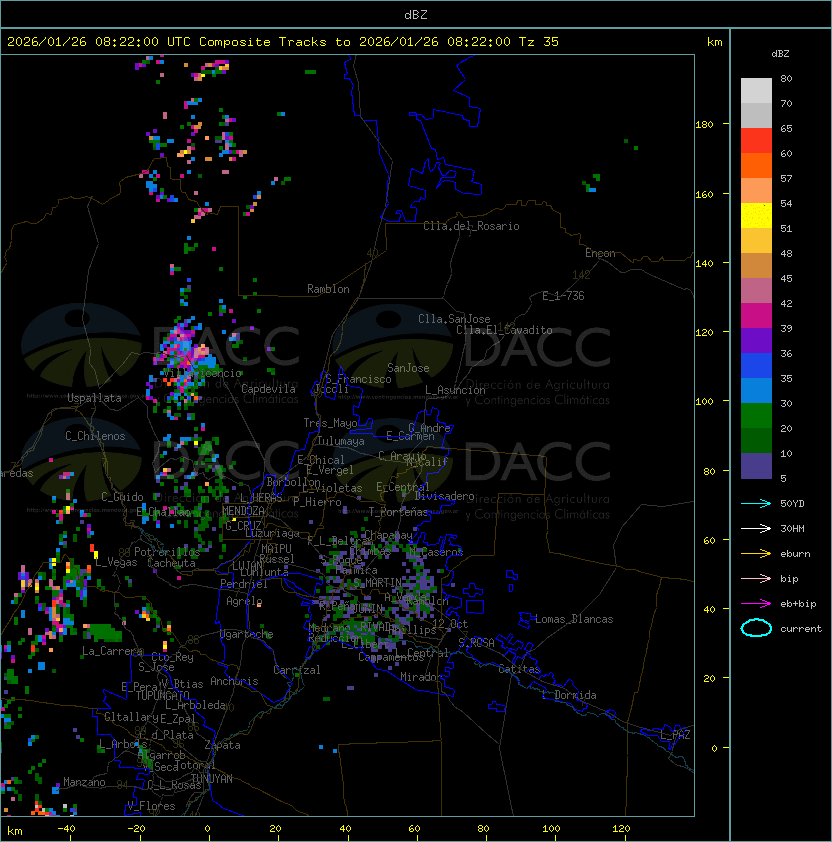The image size is (832, 842).
Task: Click the 'dBZ' heading above the color scale
Action: (780, 54)
